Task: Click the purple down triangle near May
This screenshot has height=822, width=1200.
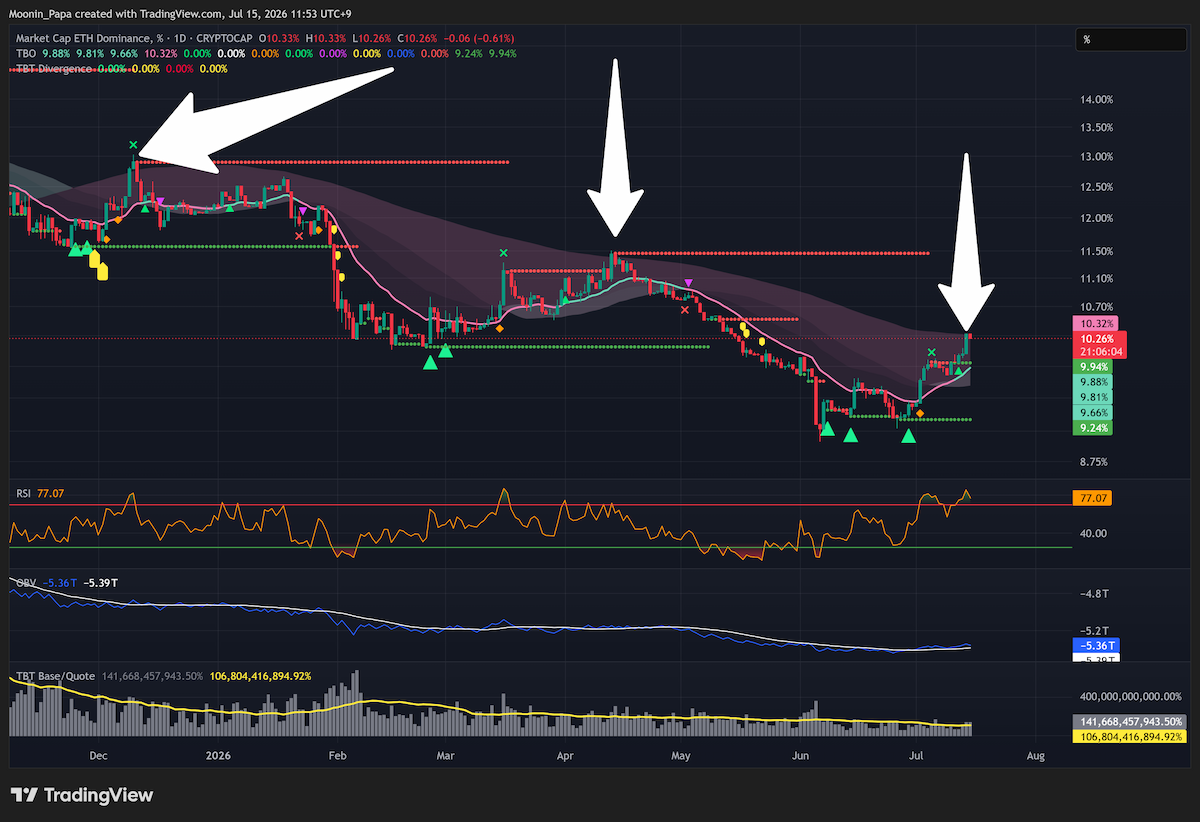Action: coord(687,283)
